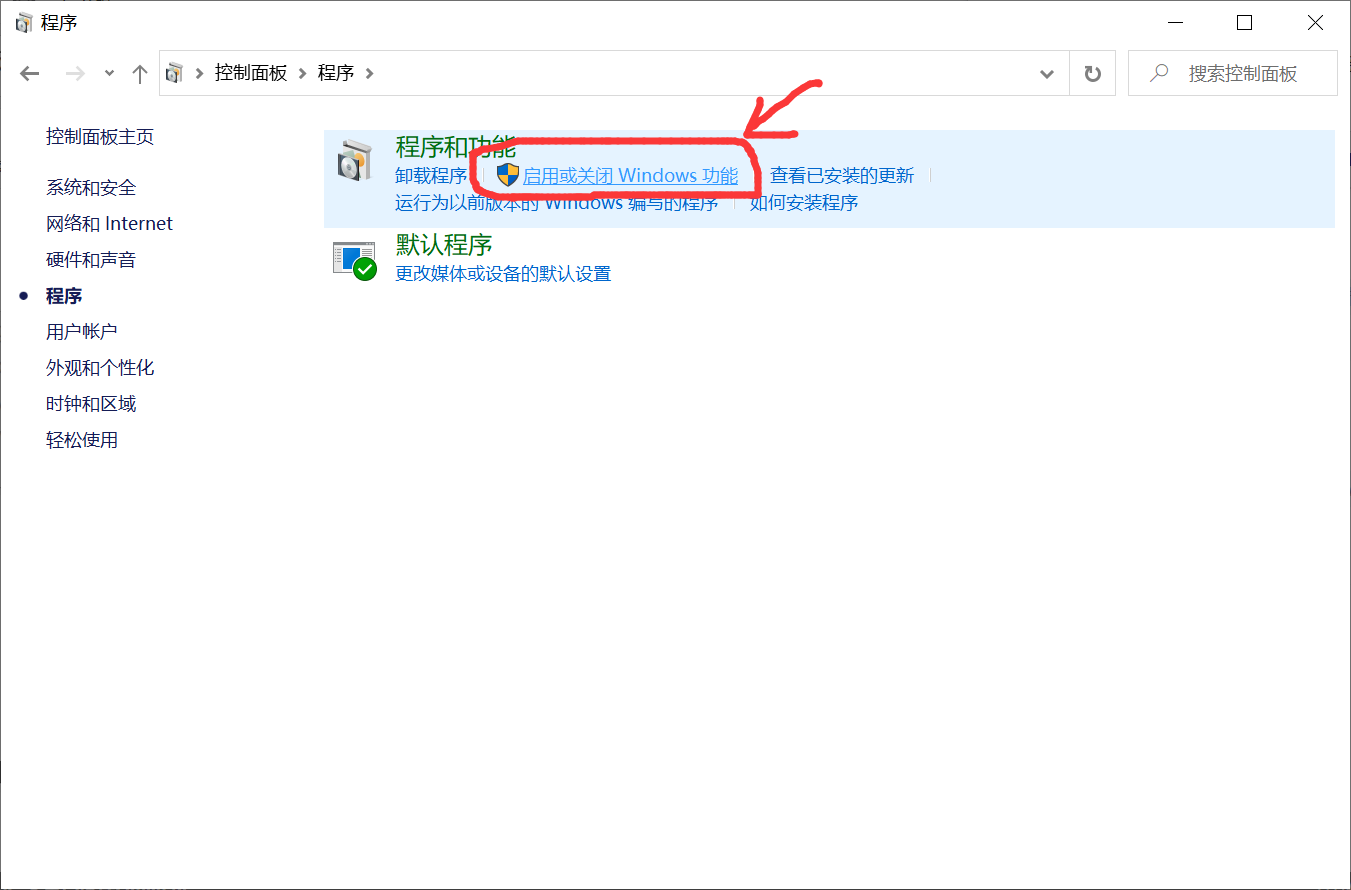Go up one level with Up arrow
Viewport: 1351px width, 890px height.
[x=140, y=73]
